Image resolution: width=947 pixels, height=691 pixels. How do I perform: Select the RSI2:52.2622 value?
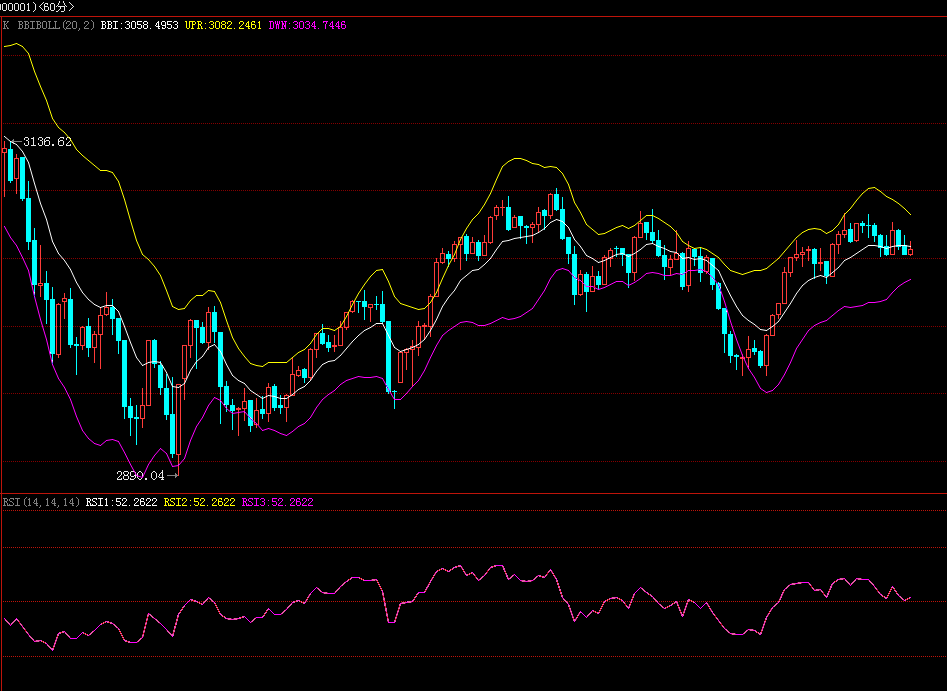pyautogui.click(x=199, y=502)
